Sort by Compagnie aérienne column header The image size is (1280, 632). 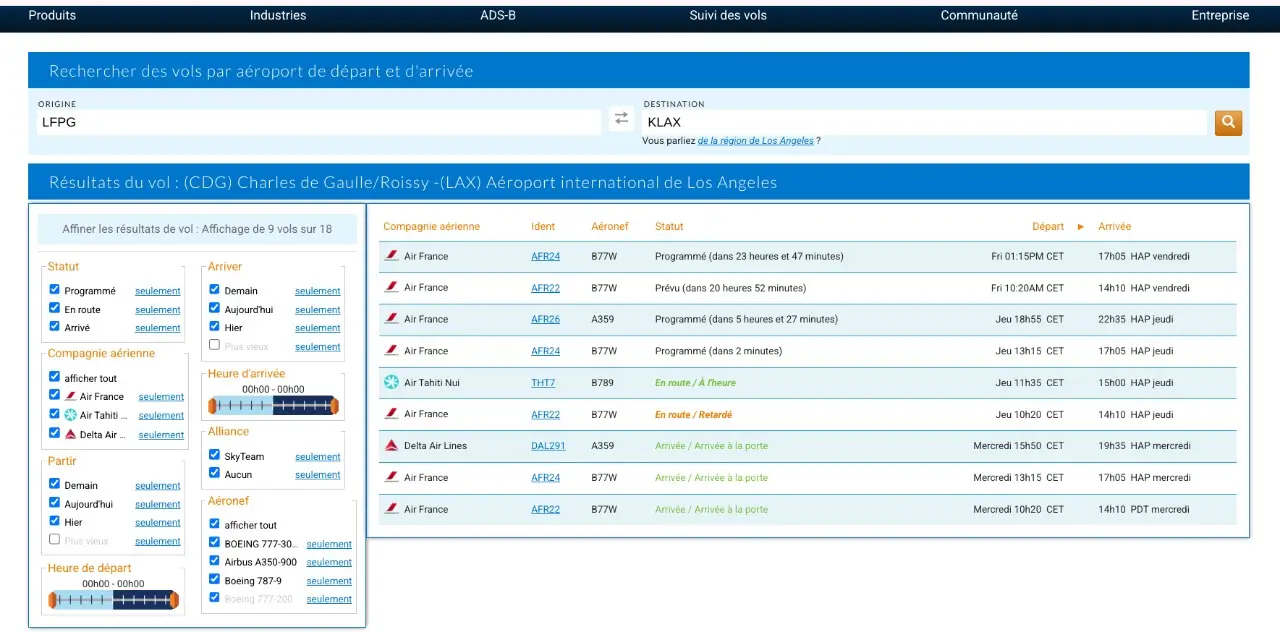pyautogui.click(x=431, y=227)
